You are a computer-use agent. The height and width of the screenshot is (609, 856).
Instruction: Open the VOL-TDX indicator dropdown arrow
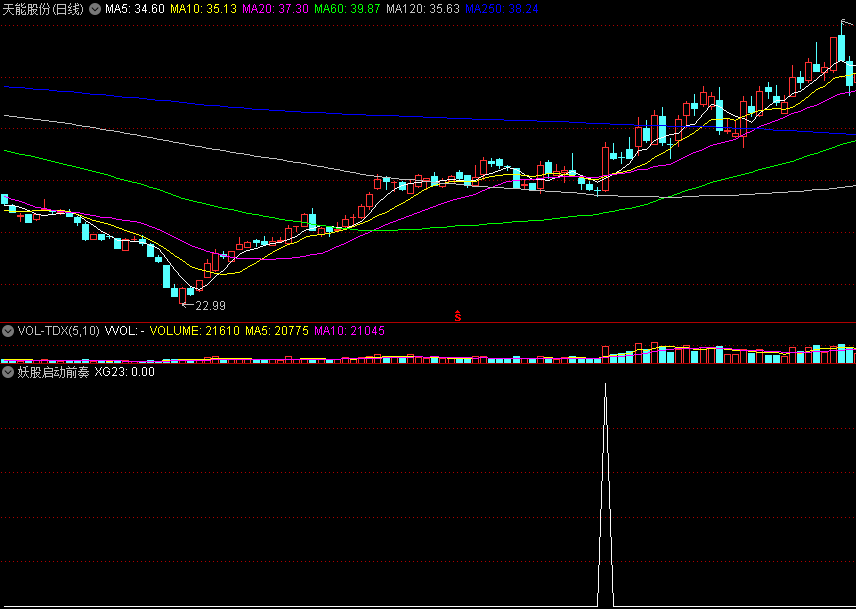coord(8,331)
